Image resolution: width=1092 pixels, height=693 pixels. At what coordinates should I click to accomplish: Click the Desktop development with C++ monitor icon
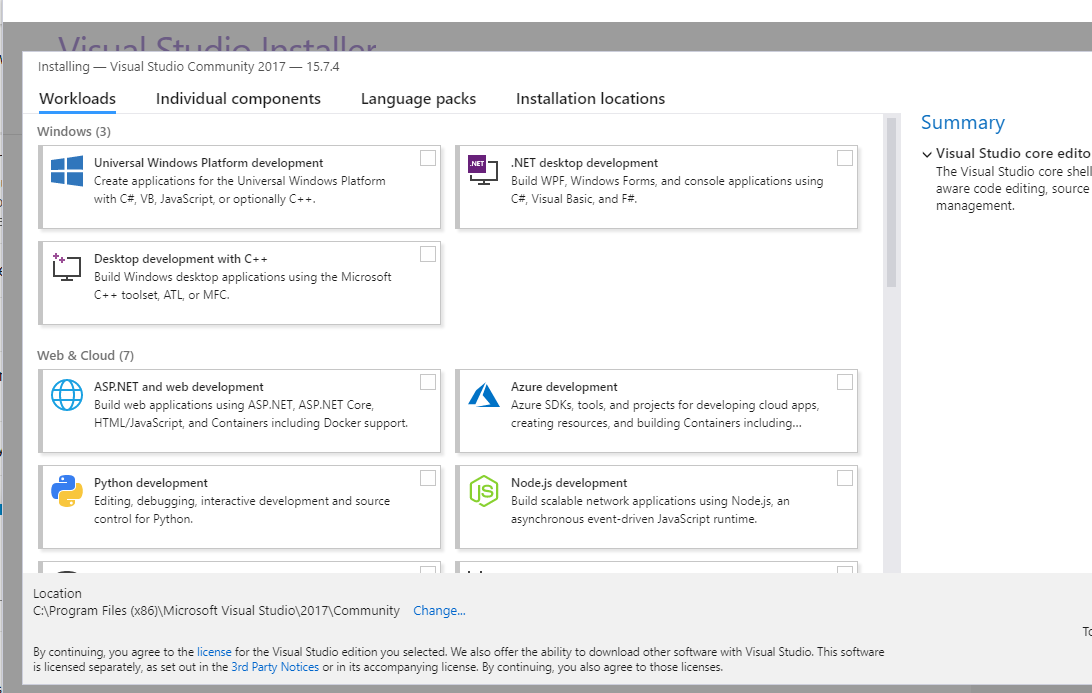pos(67,267)
